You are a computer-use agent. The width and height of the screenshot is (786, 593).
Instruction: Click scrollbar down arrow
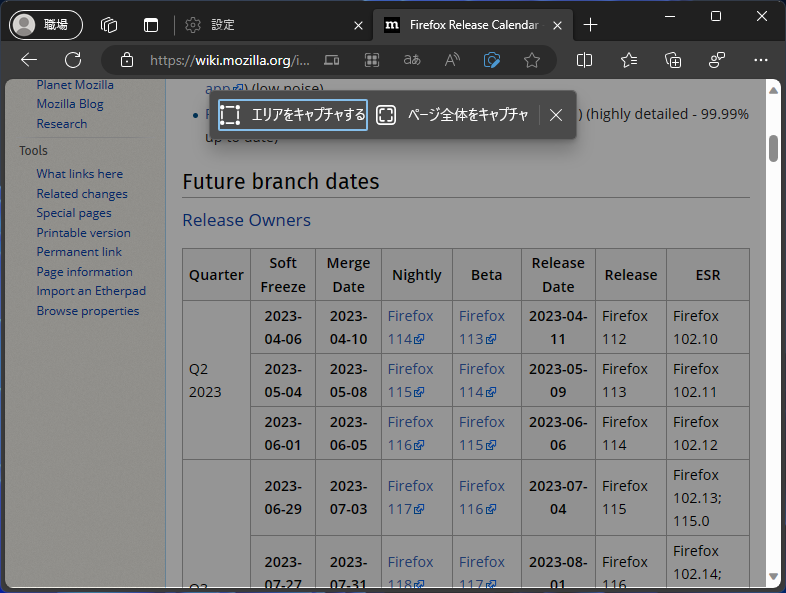773,576
